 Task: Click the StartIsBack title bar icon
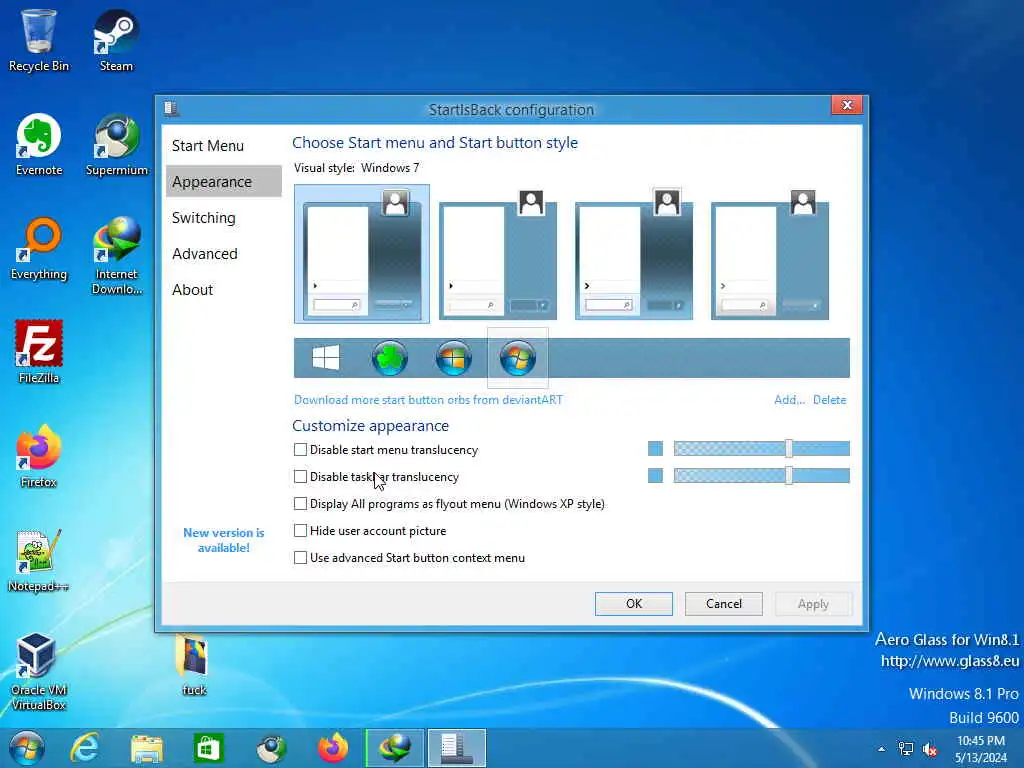point(172,108)
